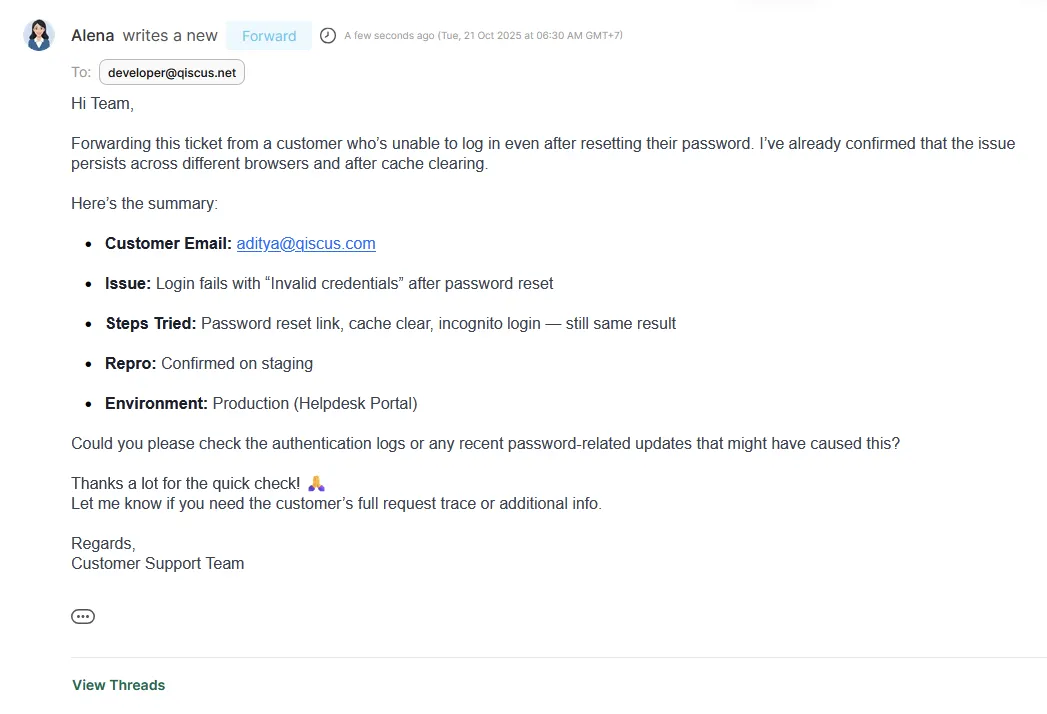Select the developer@qiscus.net recipient chip
Screen dimensions: 1047x714
(x=172, y=72)
